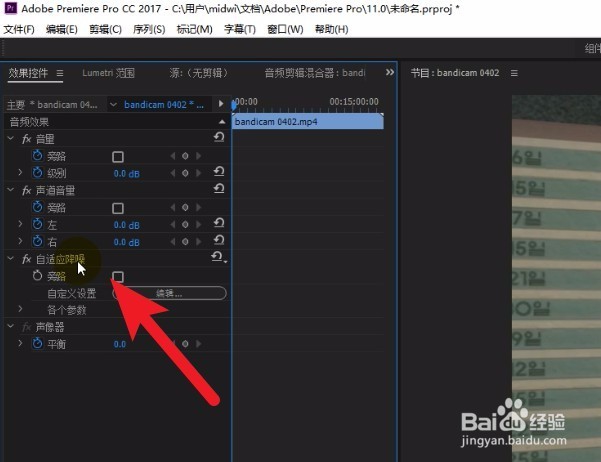Show more panel tabs with double chevron
Image resolution: width=601 pixels, height=462 pixels.
click(389, 72)
